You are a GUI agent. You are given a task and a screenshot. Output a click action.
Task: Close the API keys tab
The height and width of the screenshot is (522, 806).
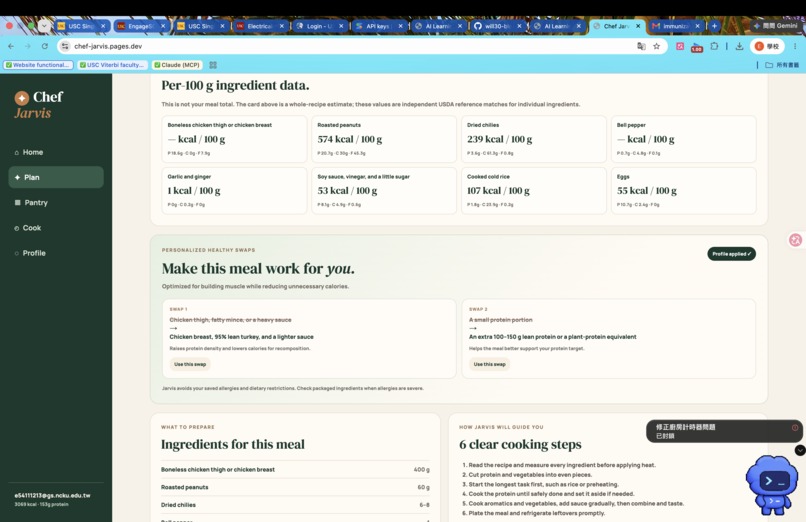(400, 26)
